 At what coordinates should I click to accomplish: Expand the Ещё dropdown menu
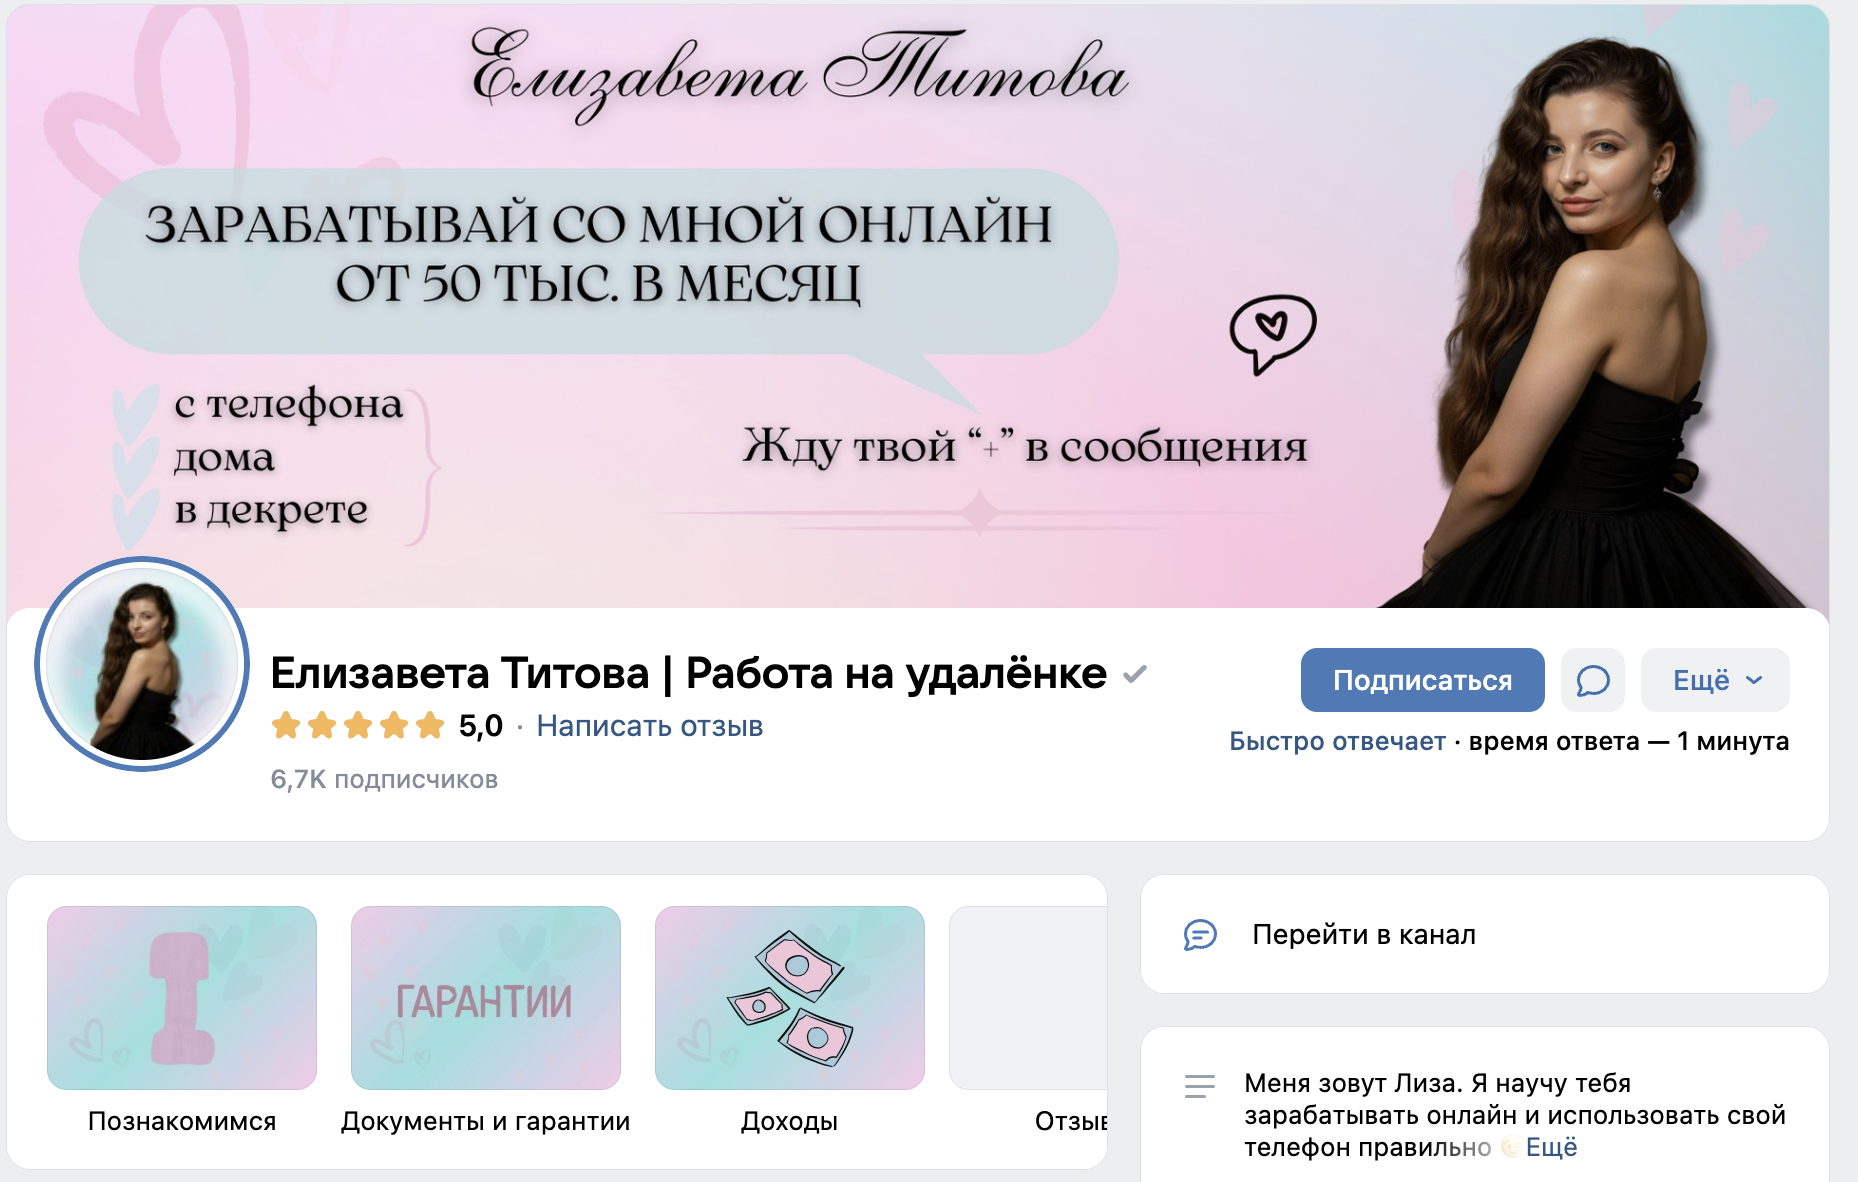tap(1715, 680)
